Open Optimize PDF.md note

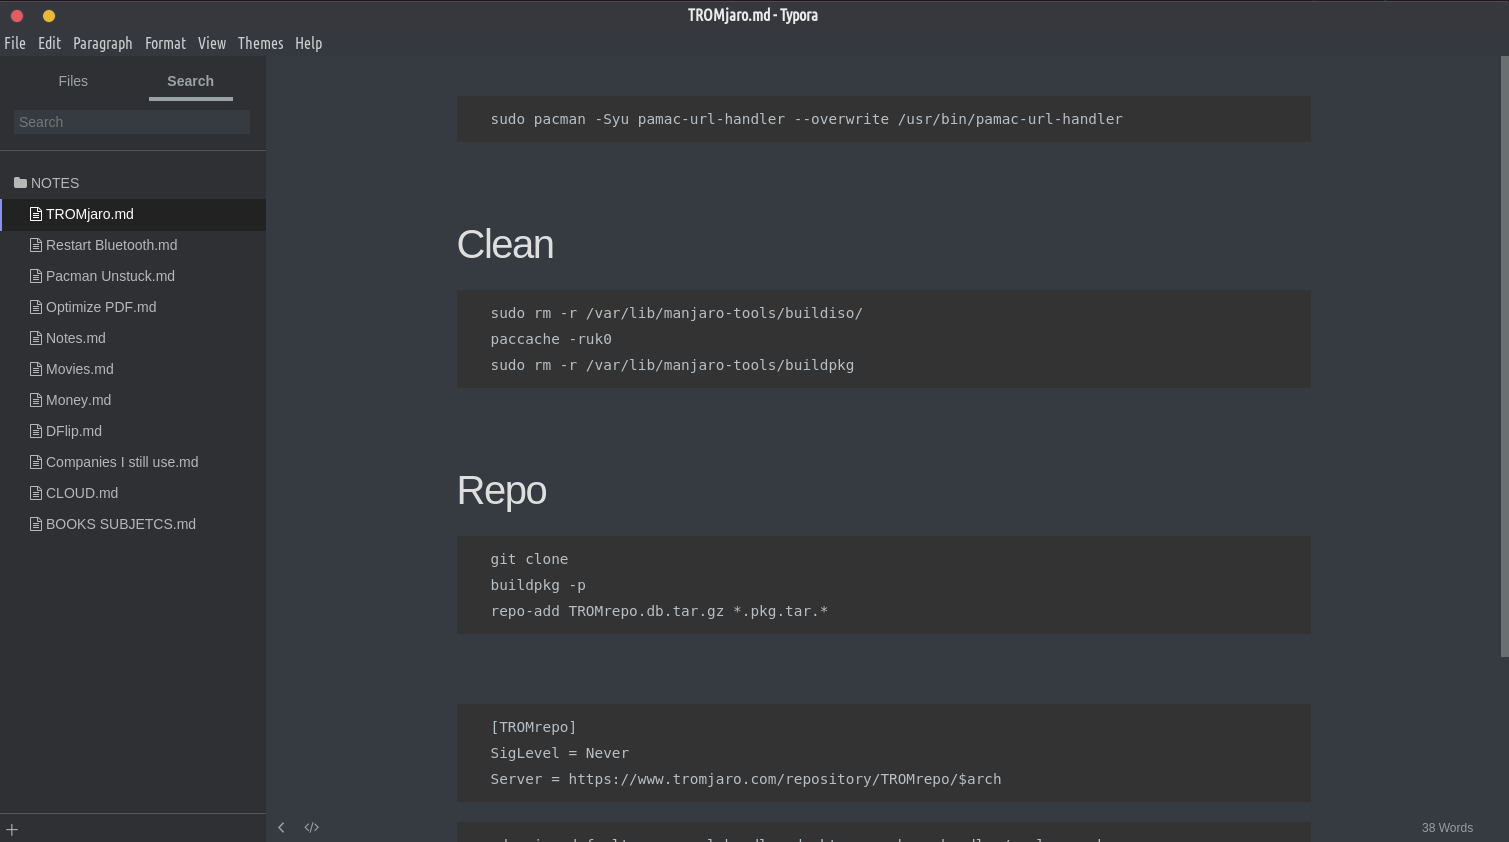133,307
